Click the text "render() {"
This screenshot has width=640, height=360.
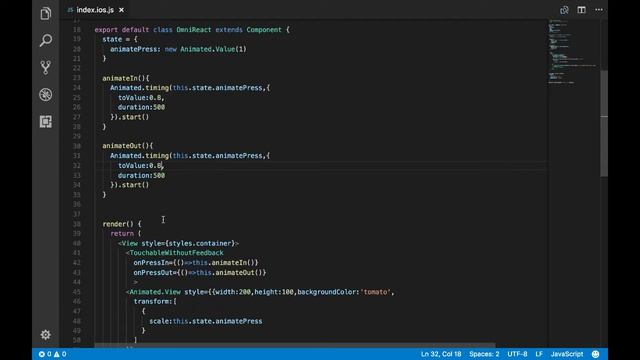pyautogui.click(x=122, y=224)
